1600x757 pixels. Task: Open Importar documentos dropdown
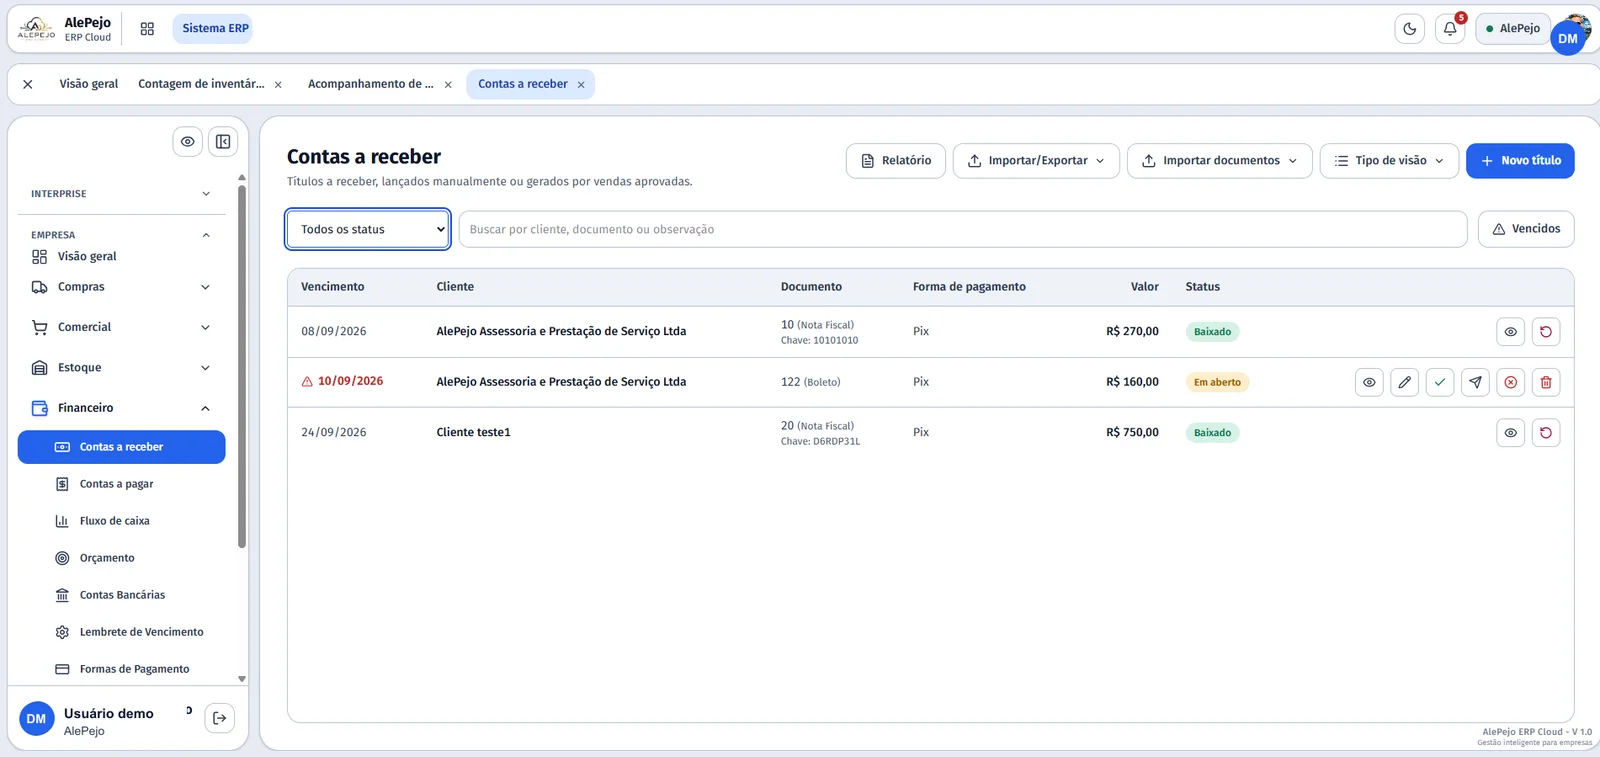(x=1220, y=161)
